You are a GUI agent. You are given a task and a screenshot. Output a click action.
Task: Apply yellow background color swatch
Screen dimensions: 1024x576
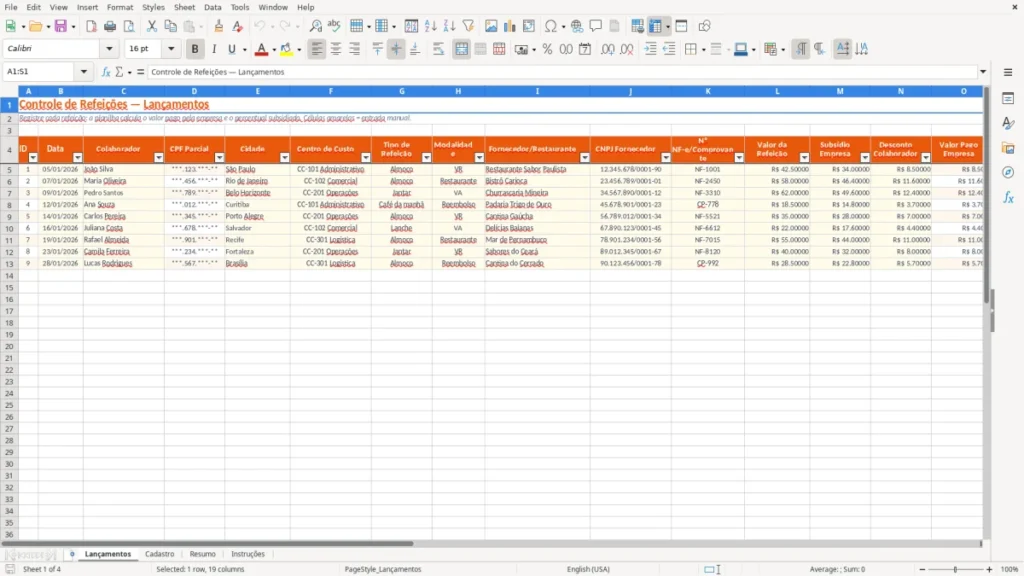286,49
